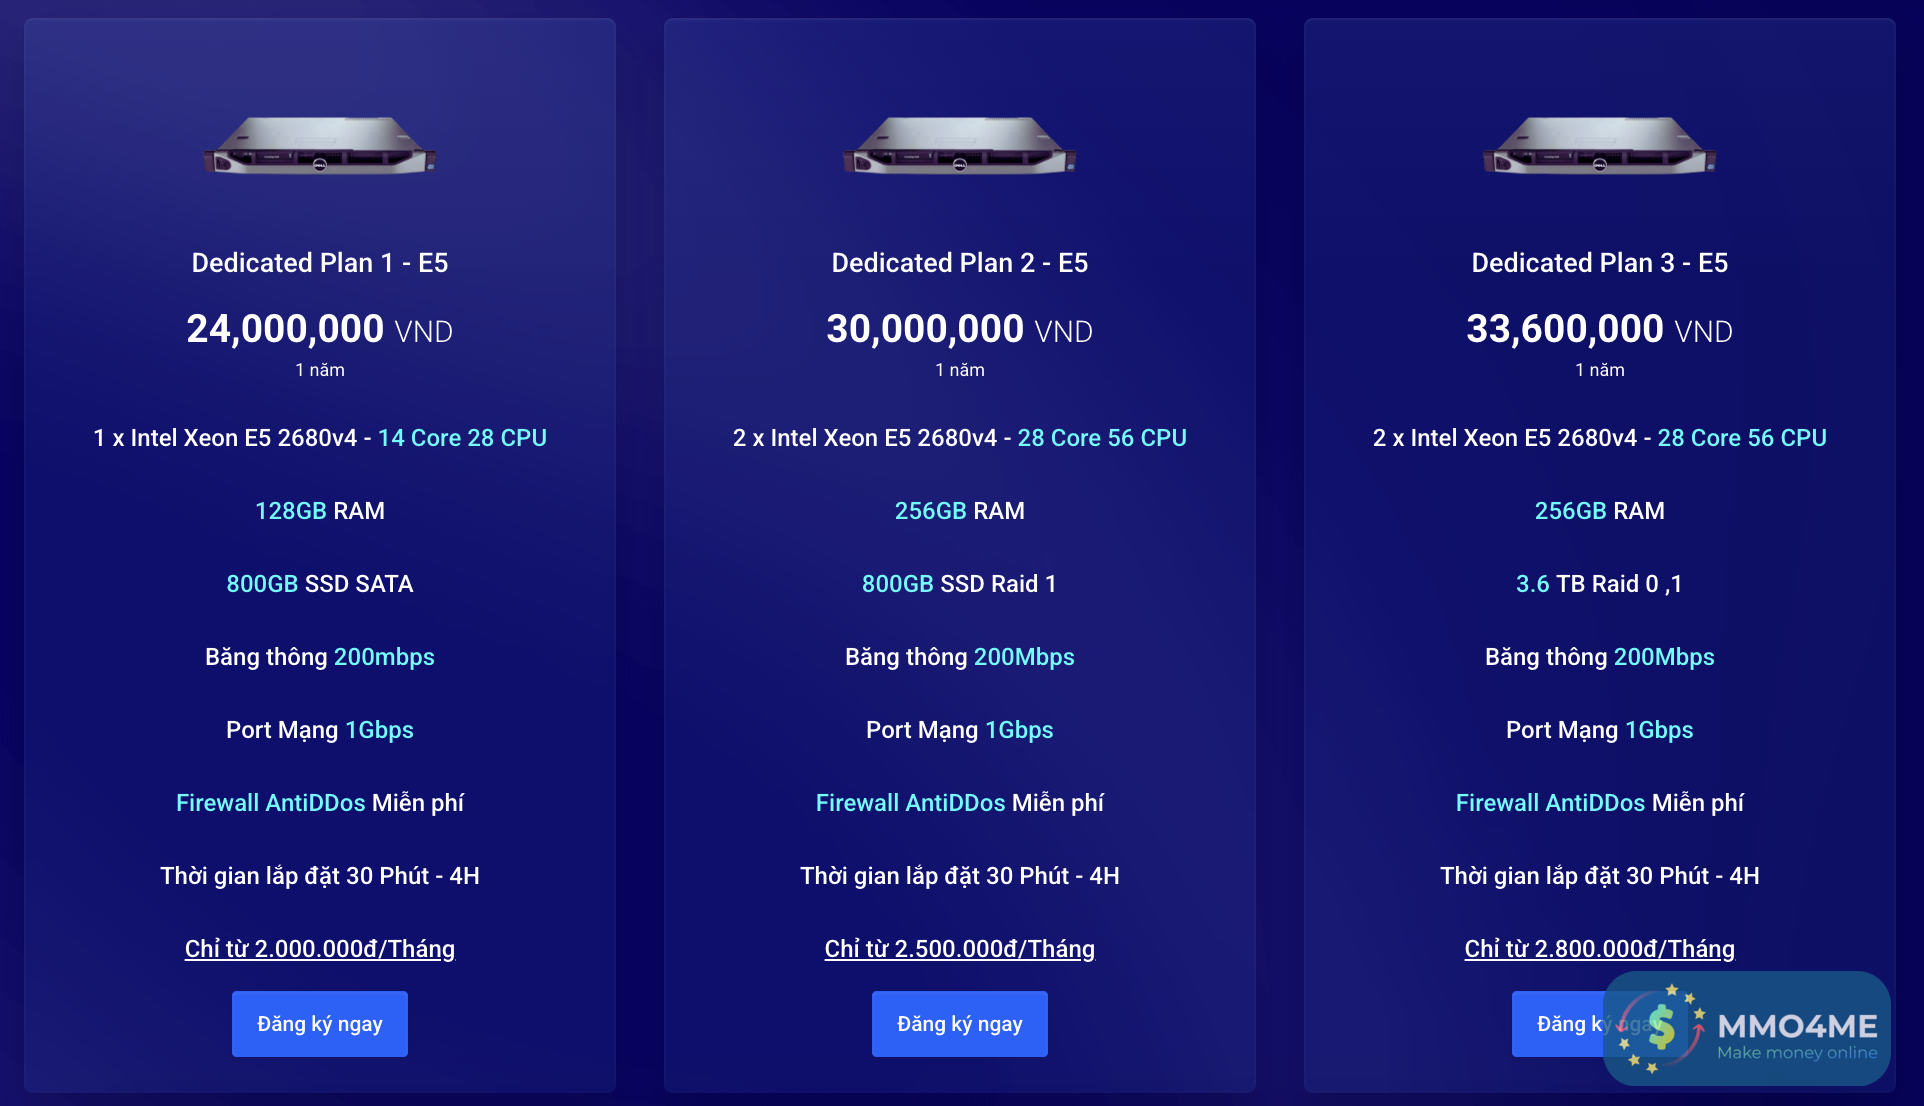Click the Plan 2 server image

tap(960, 146)
